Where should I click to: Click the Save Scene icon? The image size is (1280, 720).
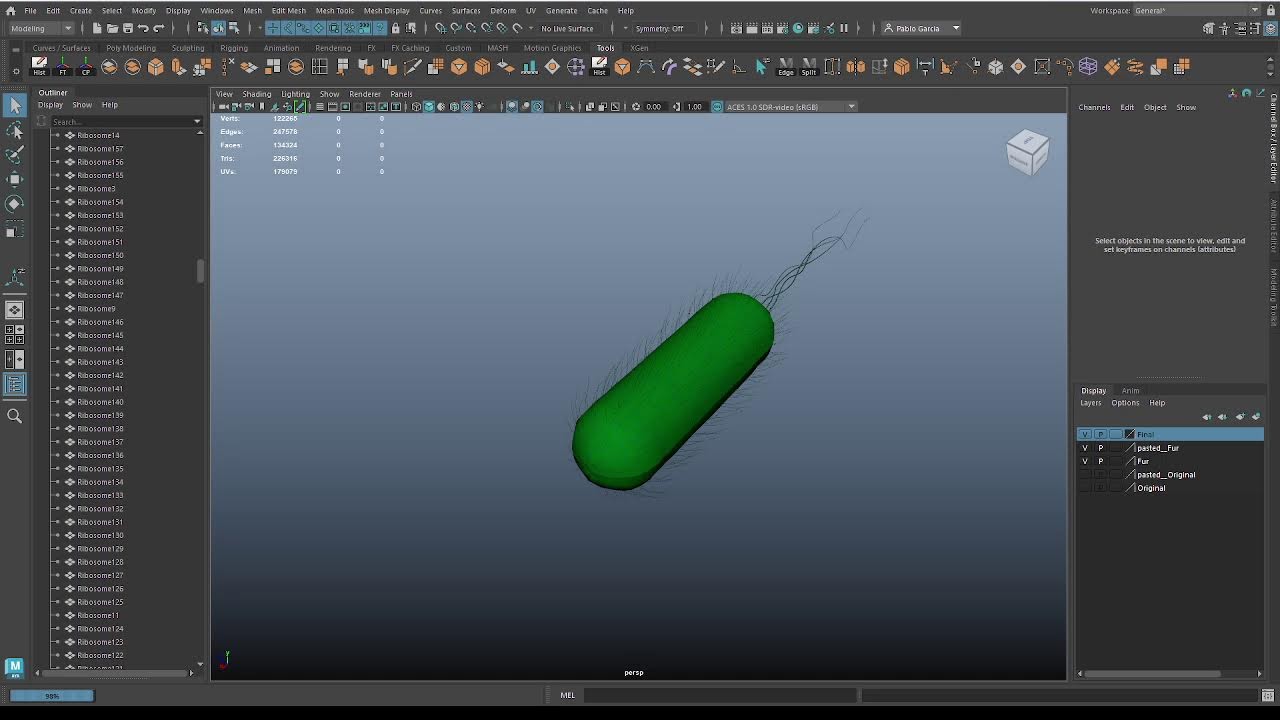(x=128, y=28)
